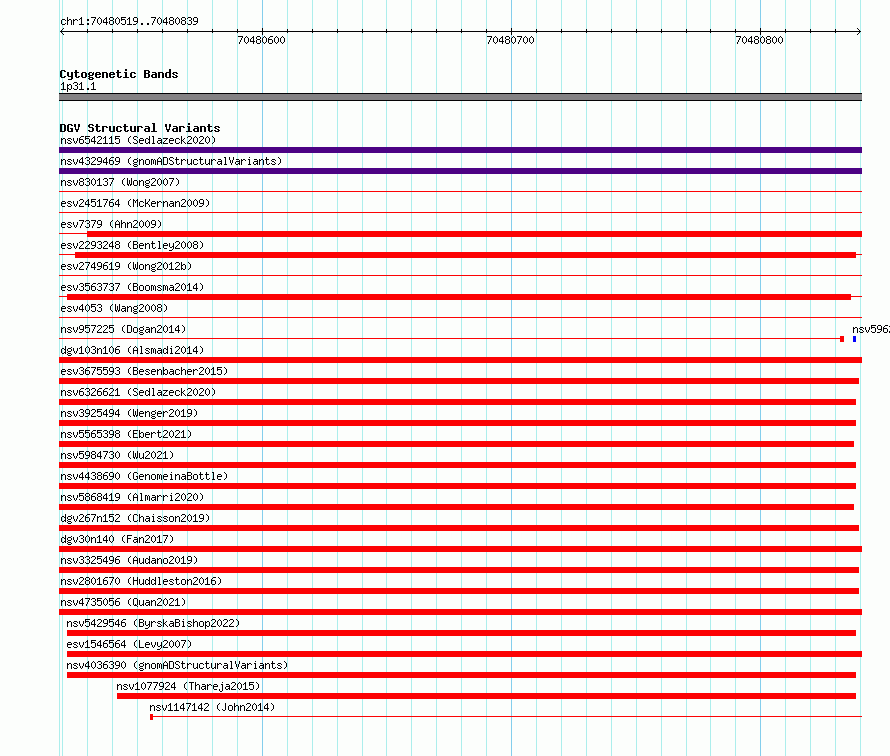This screenshot has width=890, height=756.
Task: Click nsv957225 (Dogan2014) label
Action: pyautogui.click(x=123, y=329)
